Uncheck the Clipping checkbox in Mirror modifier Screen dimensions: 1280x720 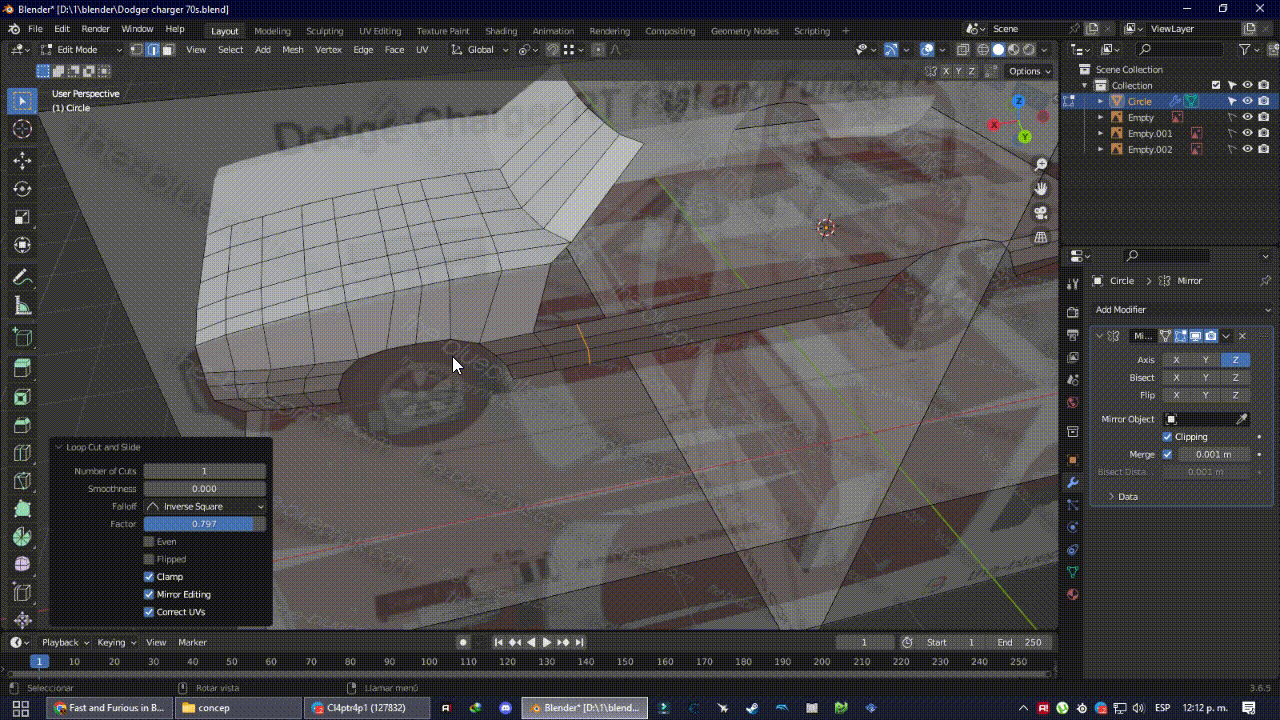1167,437
